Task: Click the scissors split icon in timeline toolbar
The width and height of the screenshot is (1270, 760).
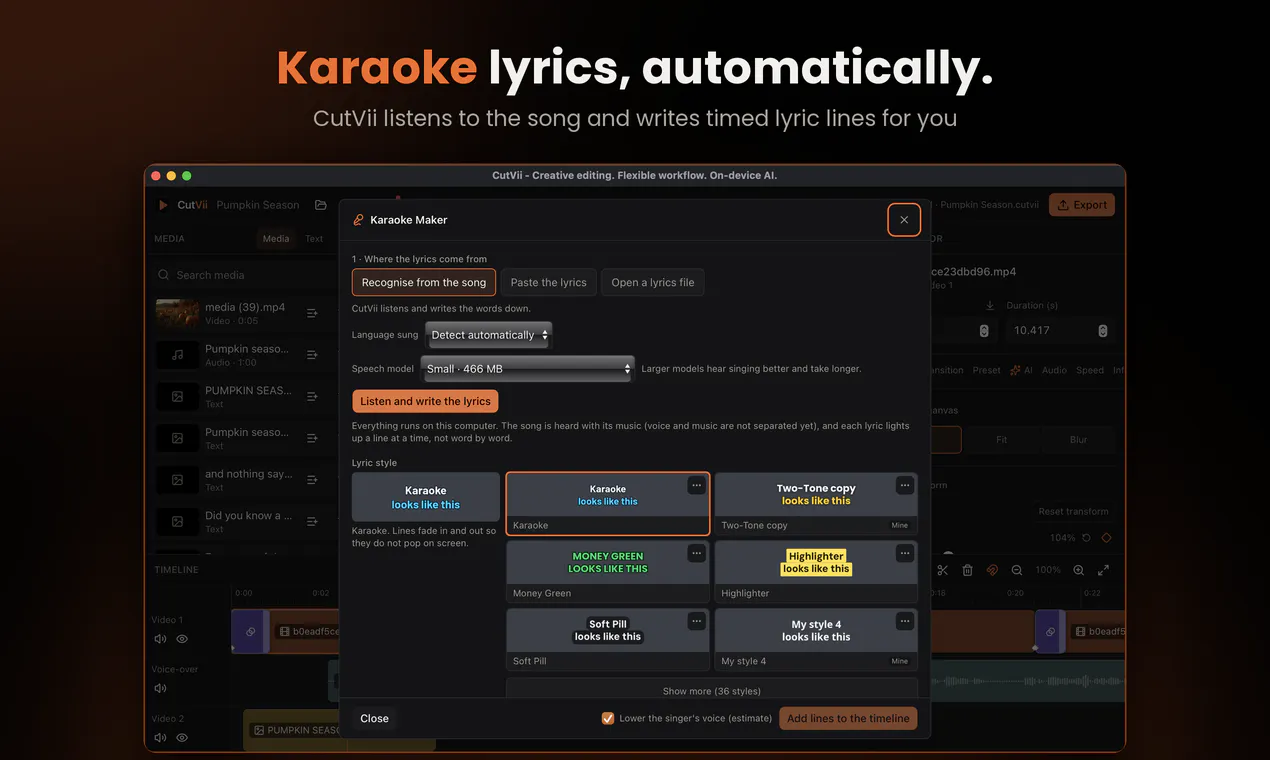Action: tap(942, 570)
